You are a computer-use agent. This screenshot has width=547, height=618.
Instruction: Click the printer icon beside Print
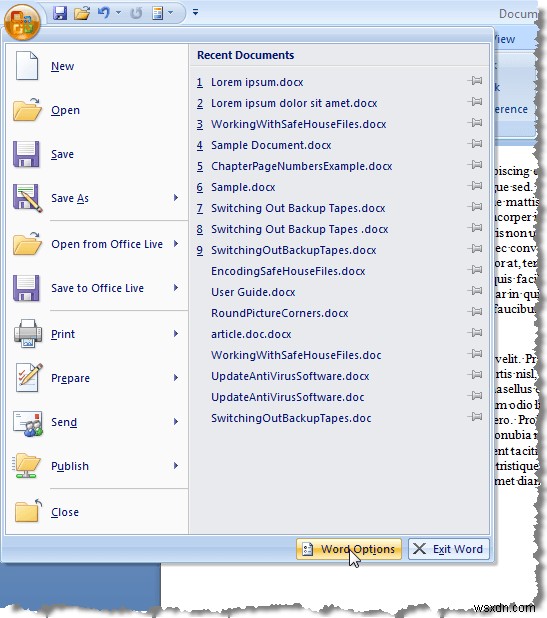click(28, 333)
